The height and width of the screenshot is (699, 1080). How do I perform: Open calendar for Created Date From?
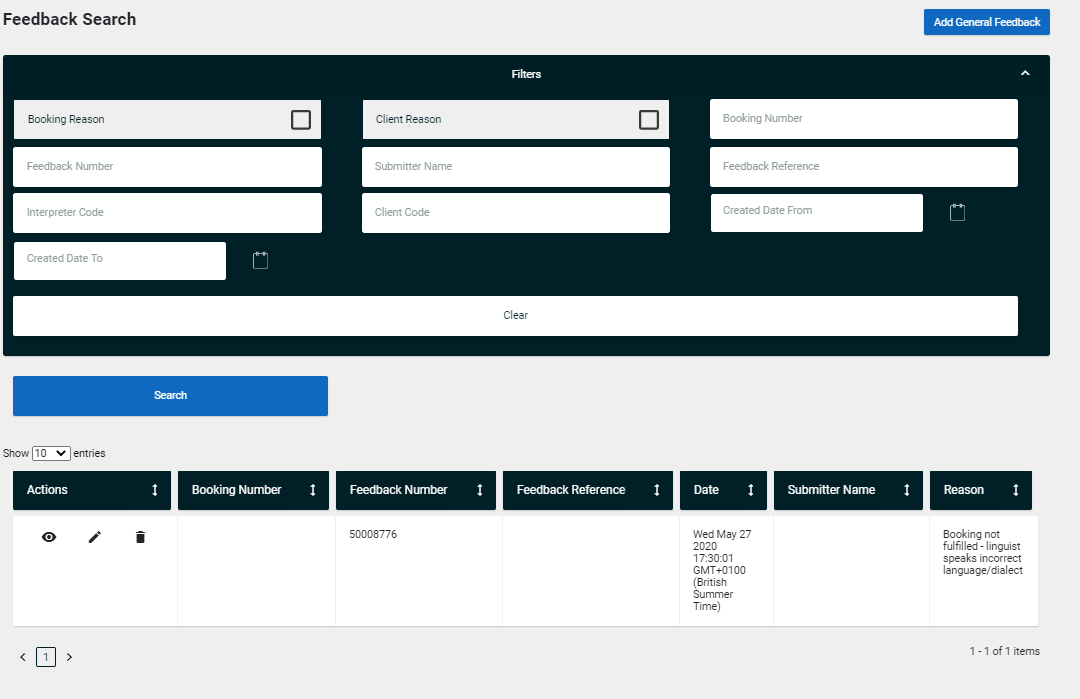pos(957,212)
